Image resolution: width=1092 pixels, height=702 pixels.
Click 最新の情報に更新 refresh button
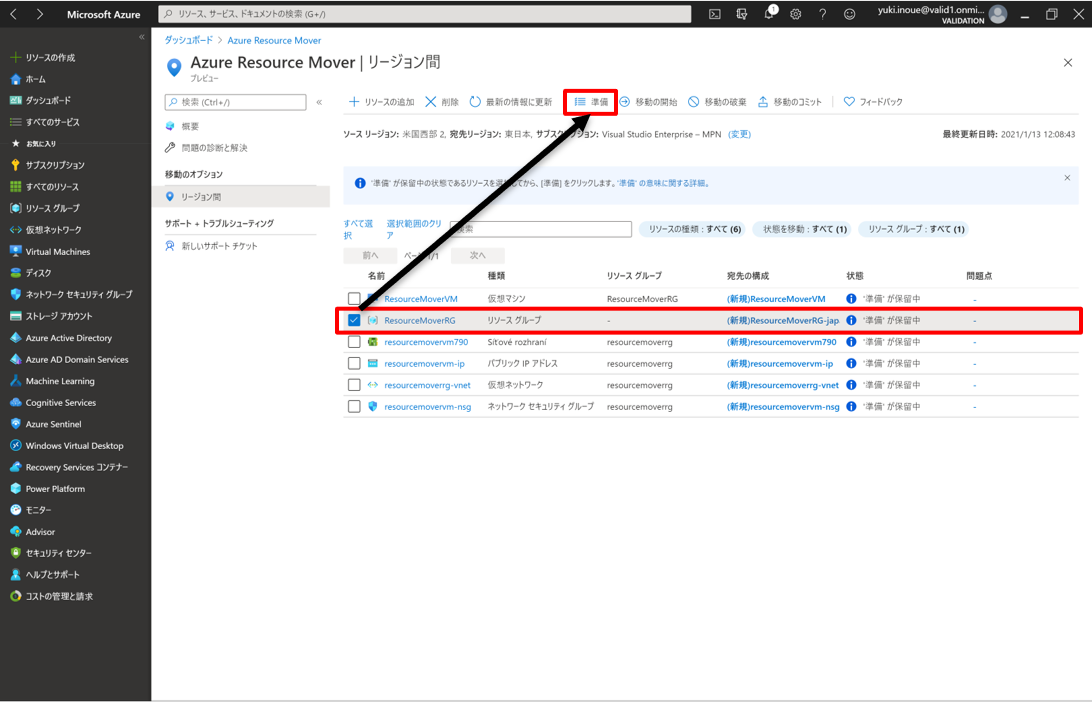[510, 102]
